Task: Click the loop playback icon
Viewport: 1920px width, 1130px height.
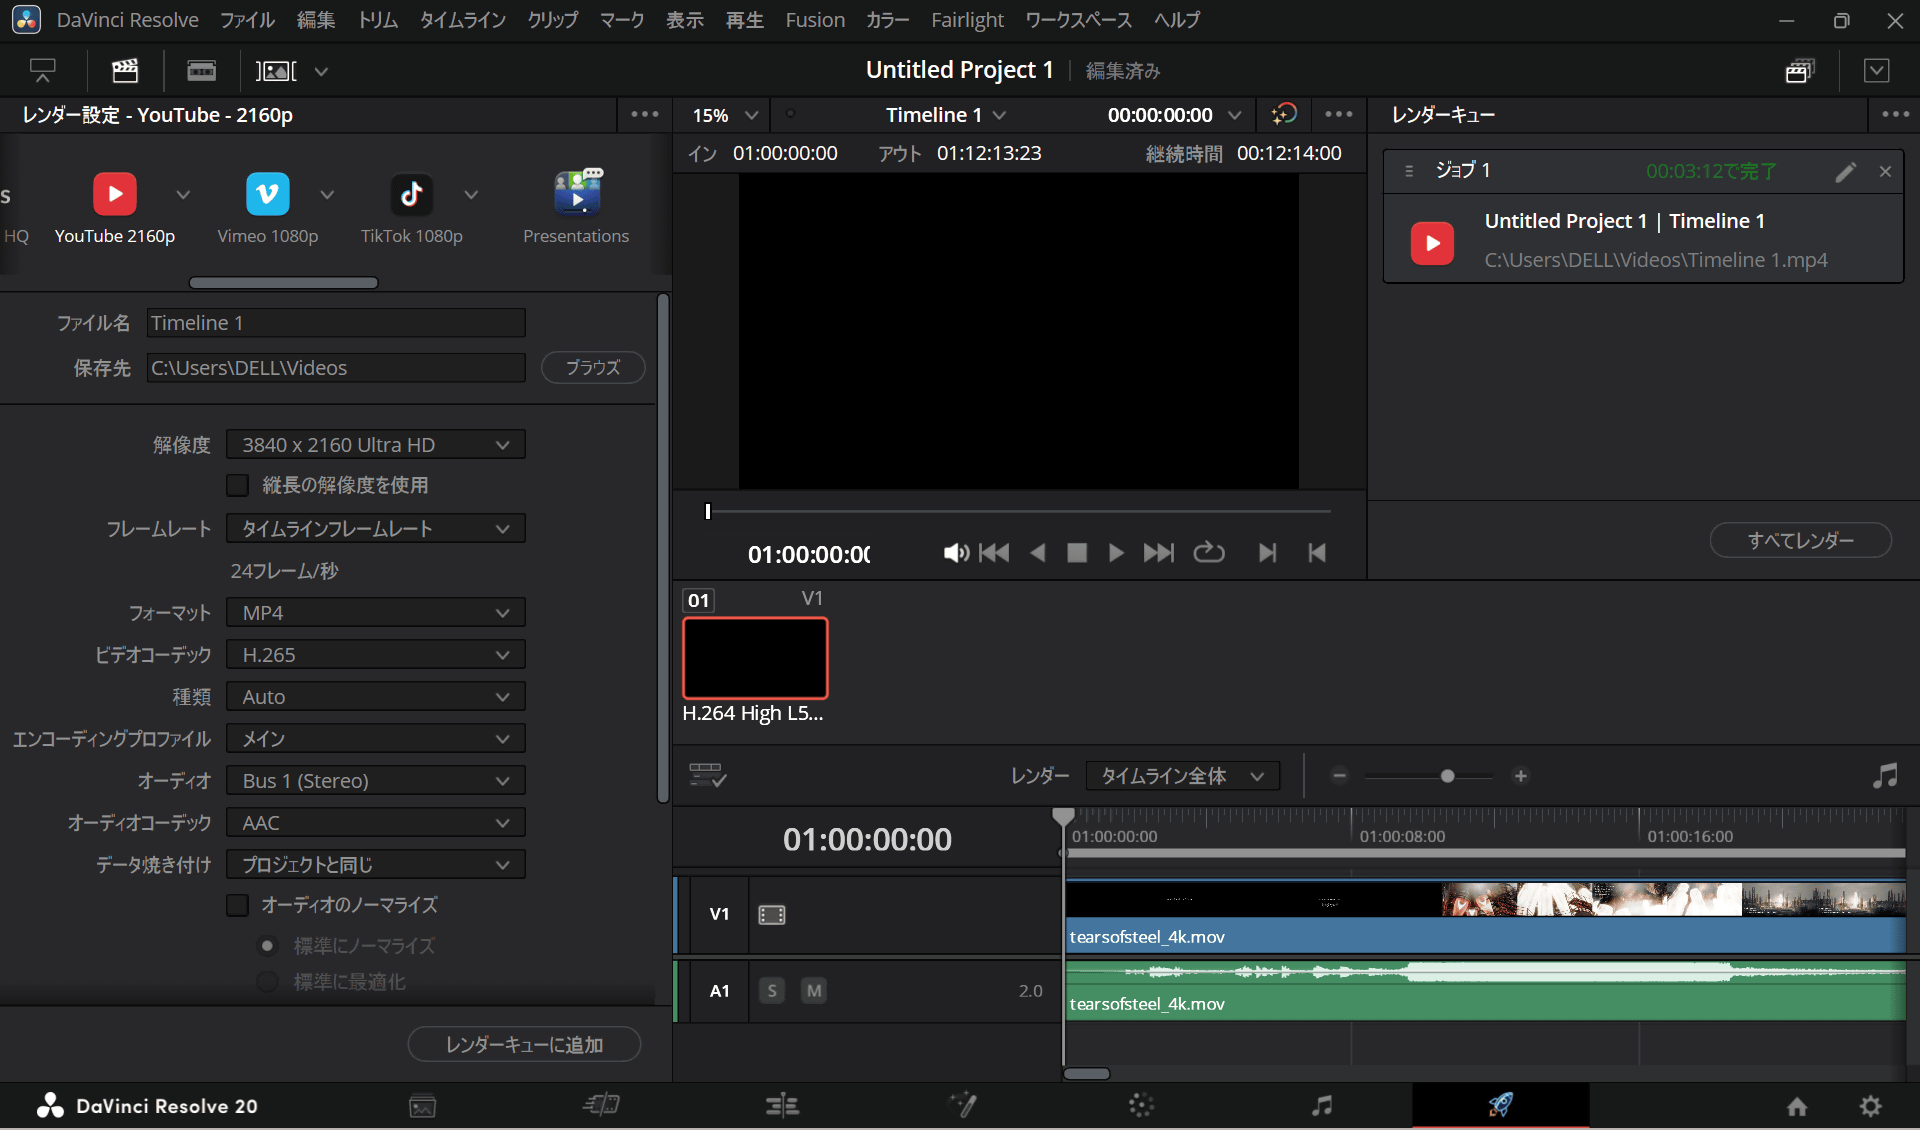Action: [1208, 552]
